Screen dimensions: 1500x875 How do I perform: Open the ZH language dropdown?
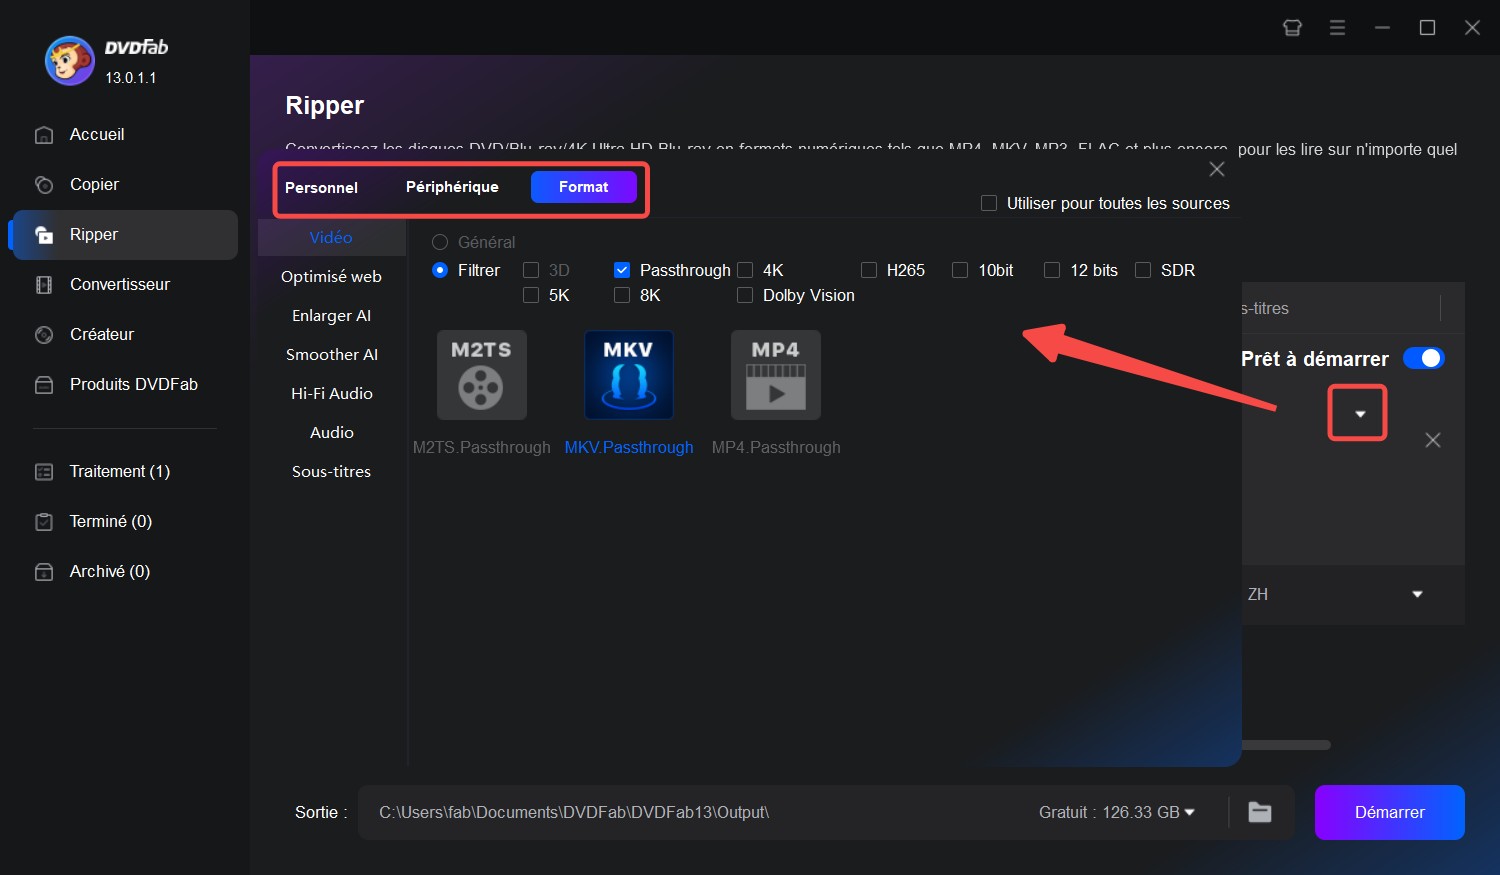pos(1416,594)
